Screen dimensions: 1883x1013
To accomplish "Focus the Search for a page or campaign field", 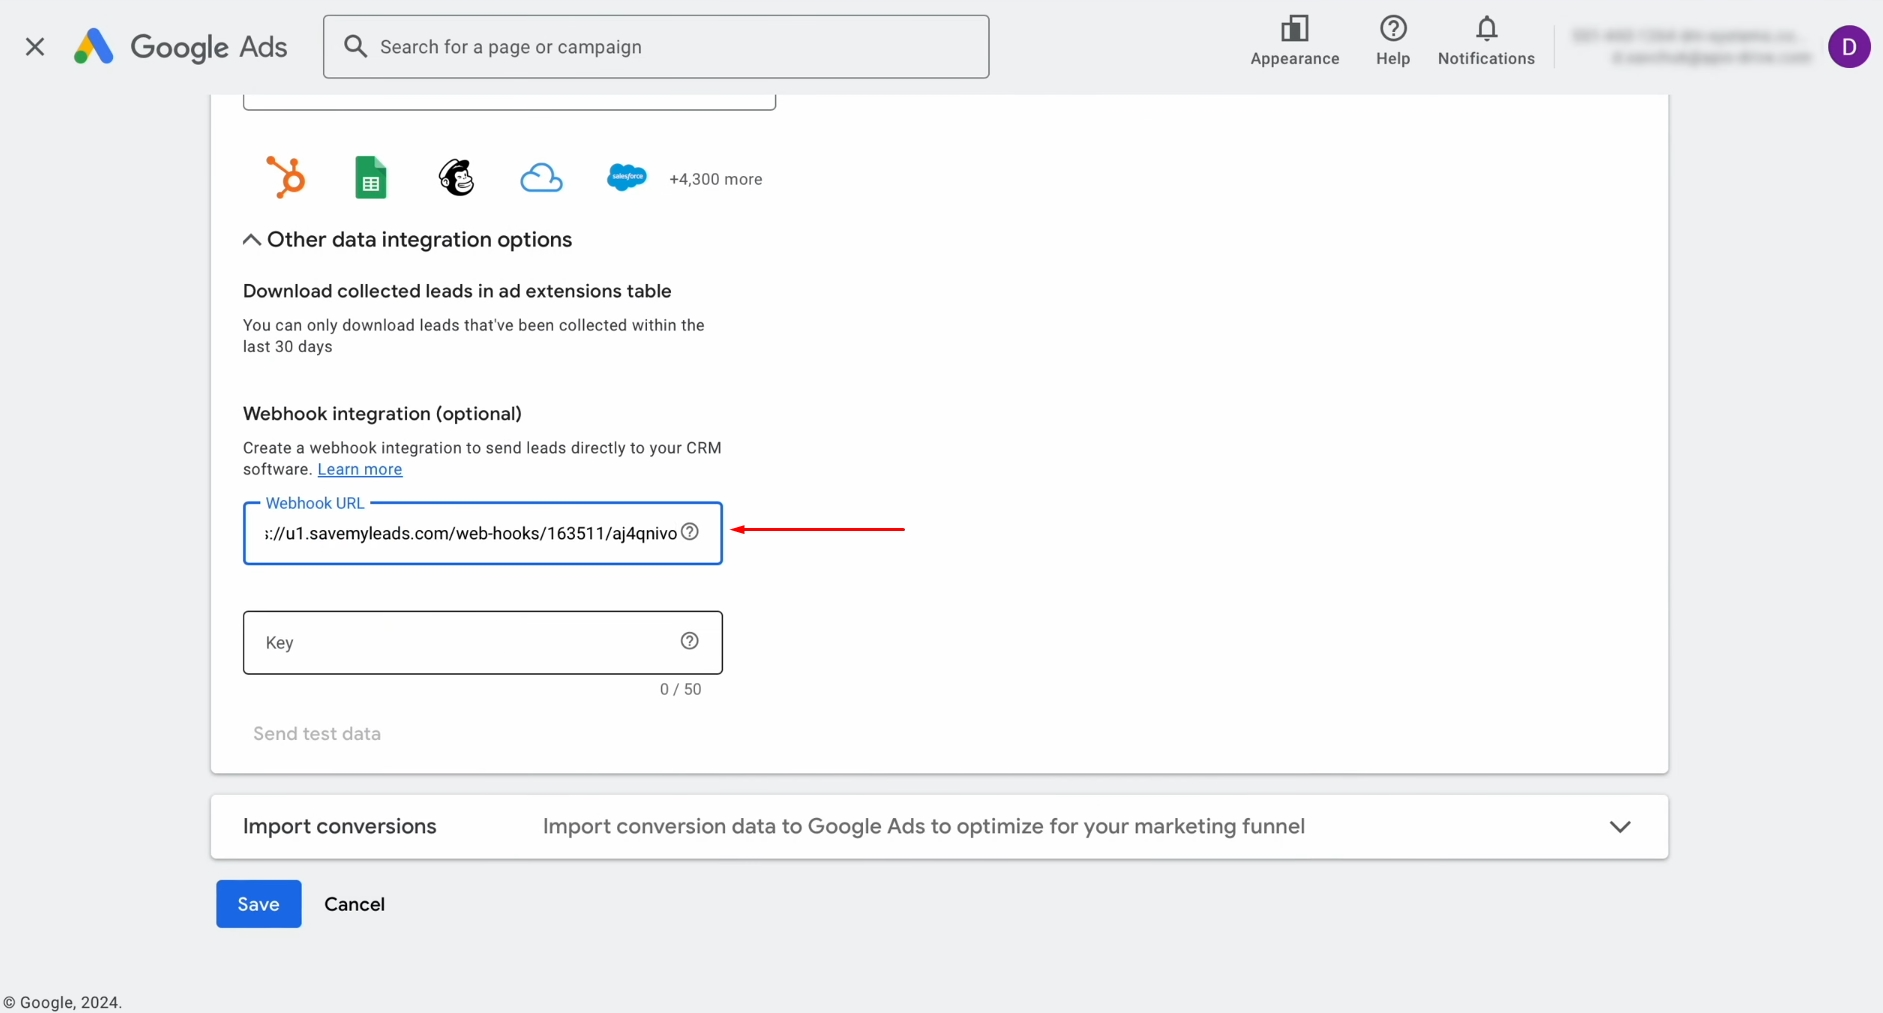I will (x=656, y=47).
